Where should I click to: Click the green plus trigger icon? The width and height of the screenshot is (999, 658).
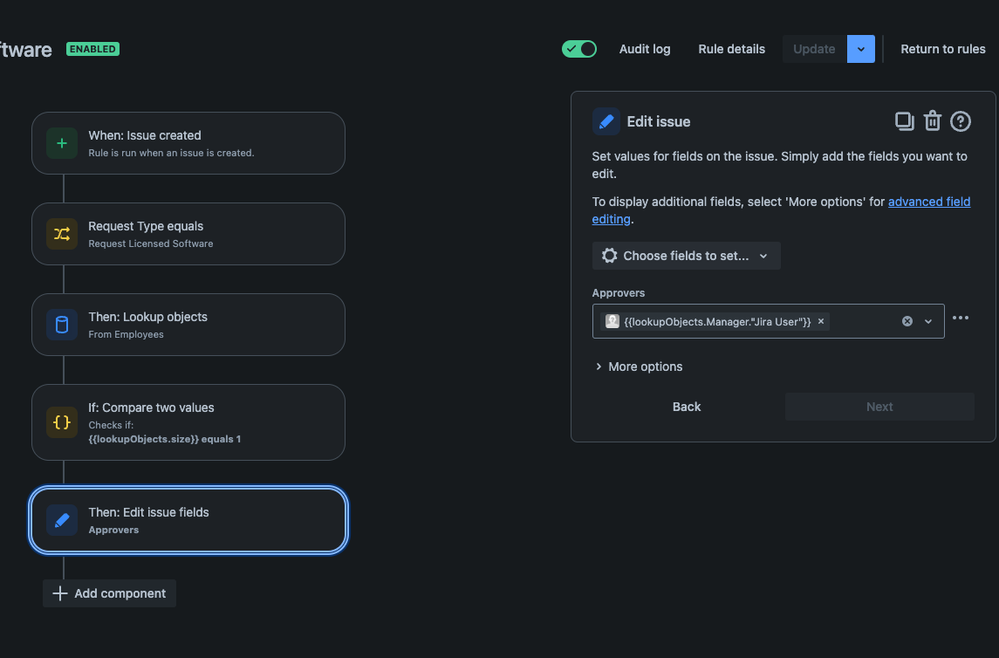click(62, 143)
